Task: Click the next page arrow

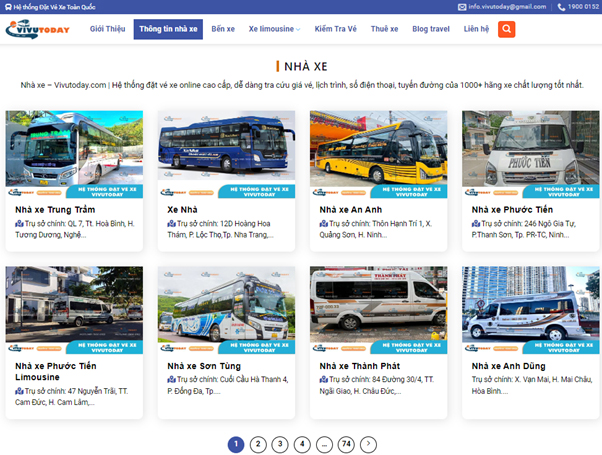Action: coord(368,444)
